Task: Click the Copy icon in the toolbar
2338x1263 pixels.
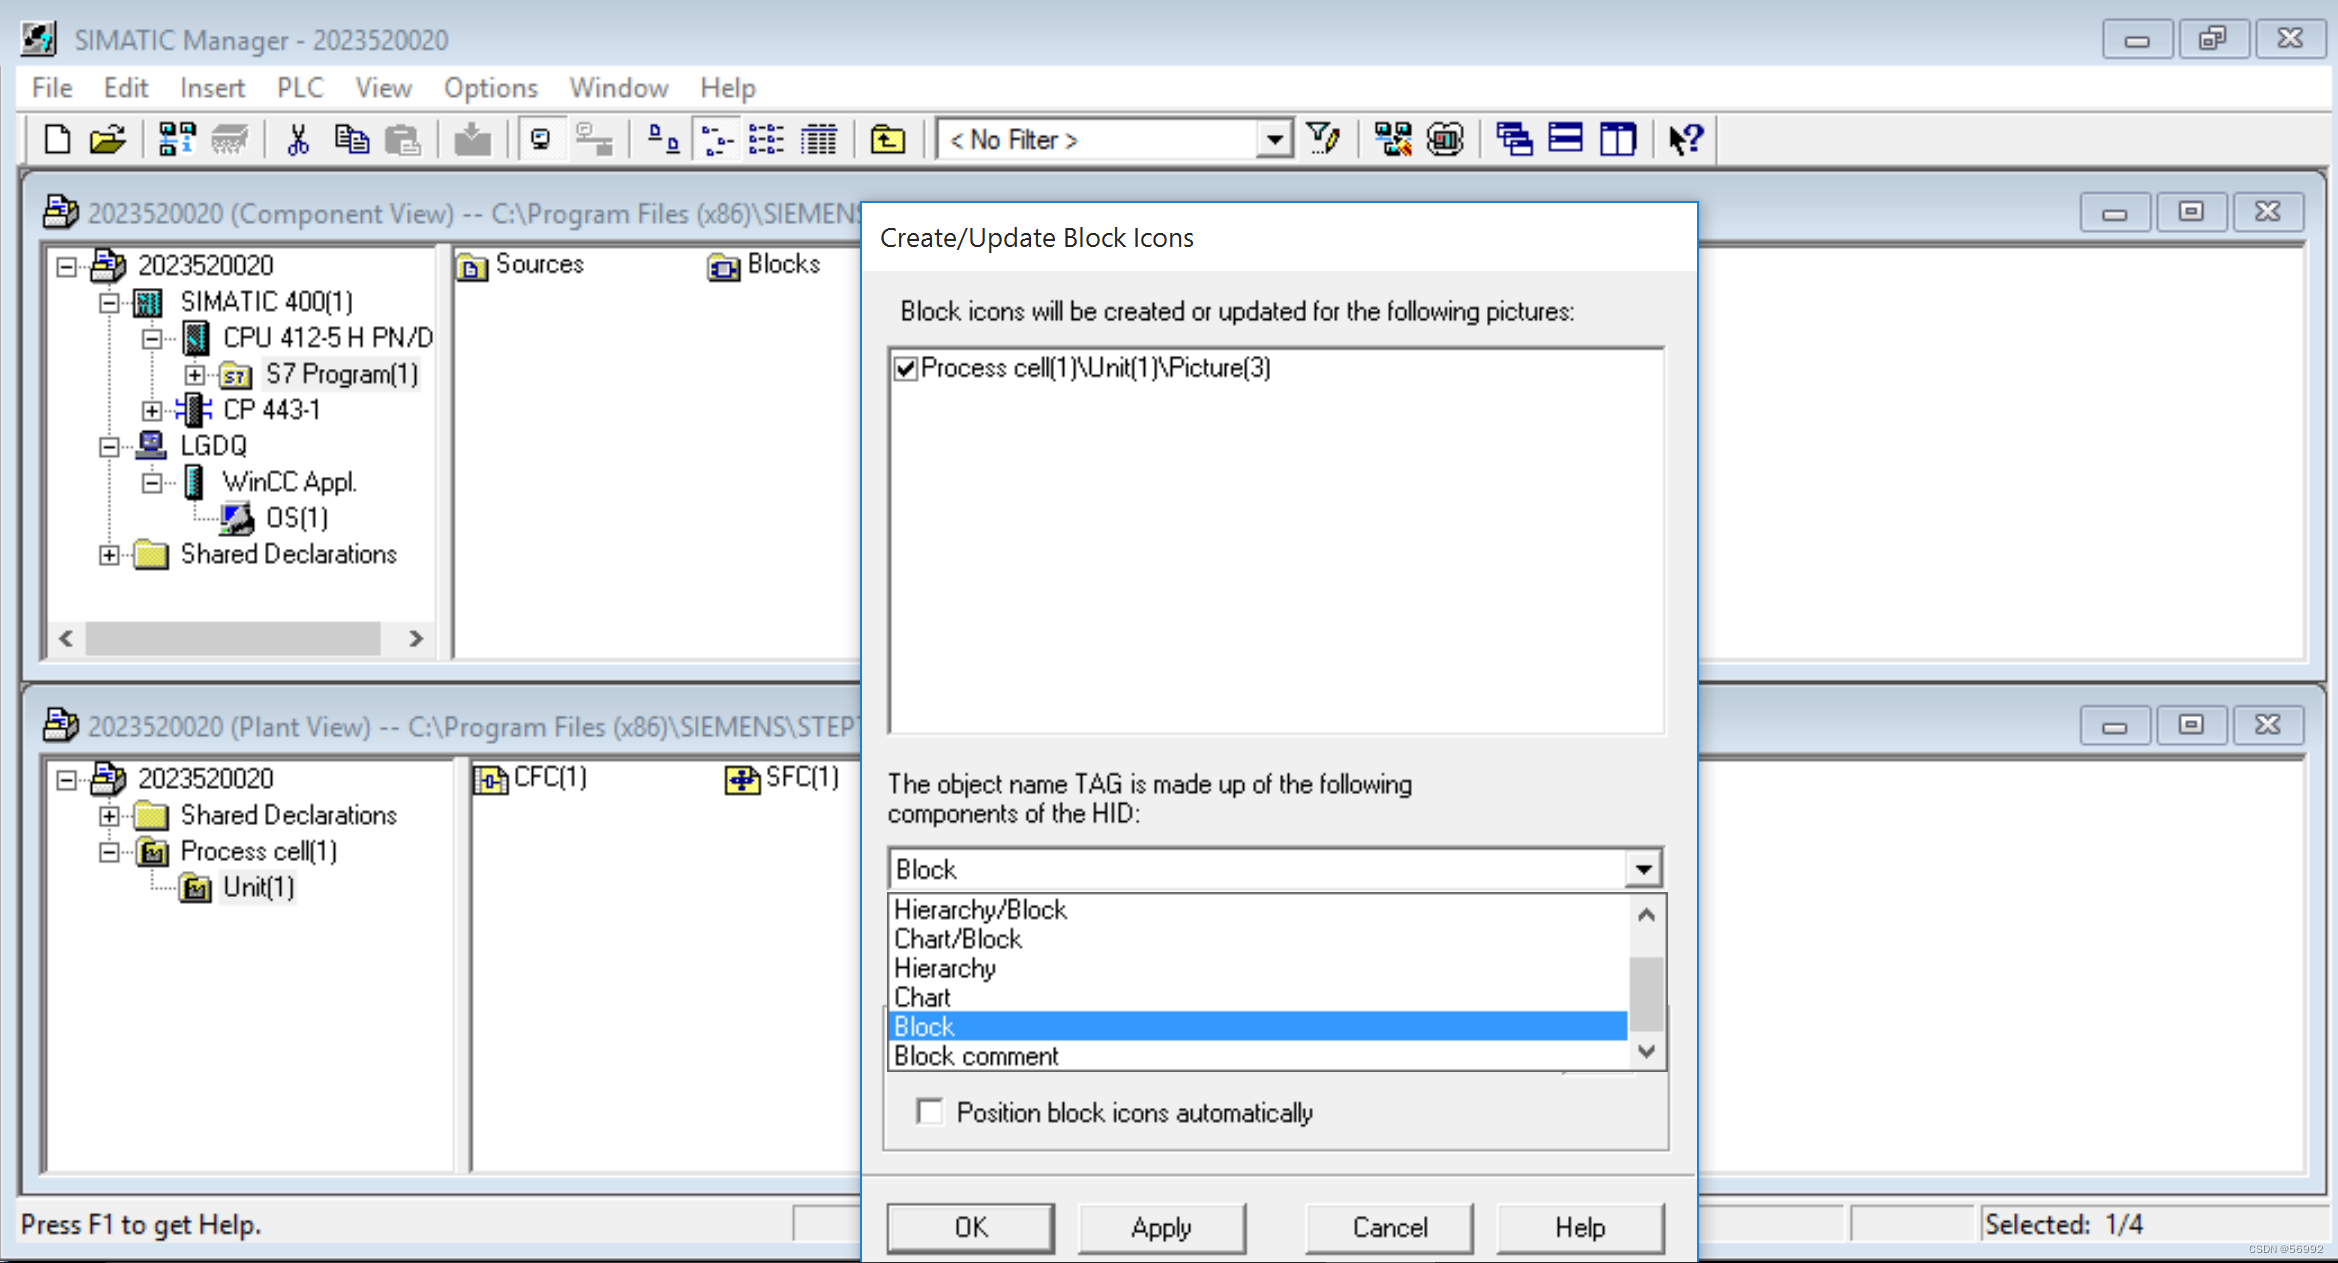Action: click(x=351, y=139)
